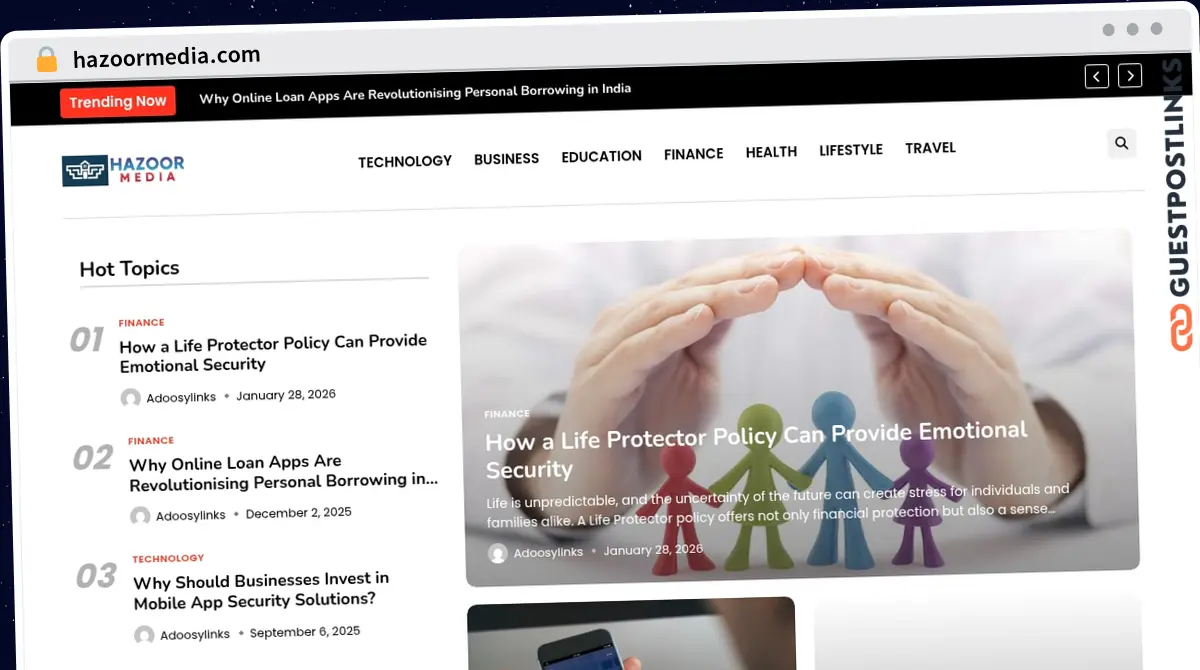Open the Business menu item

506,159
